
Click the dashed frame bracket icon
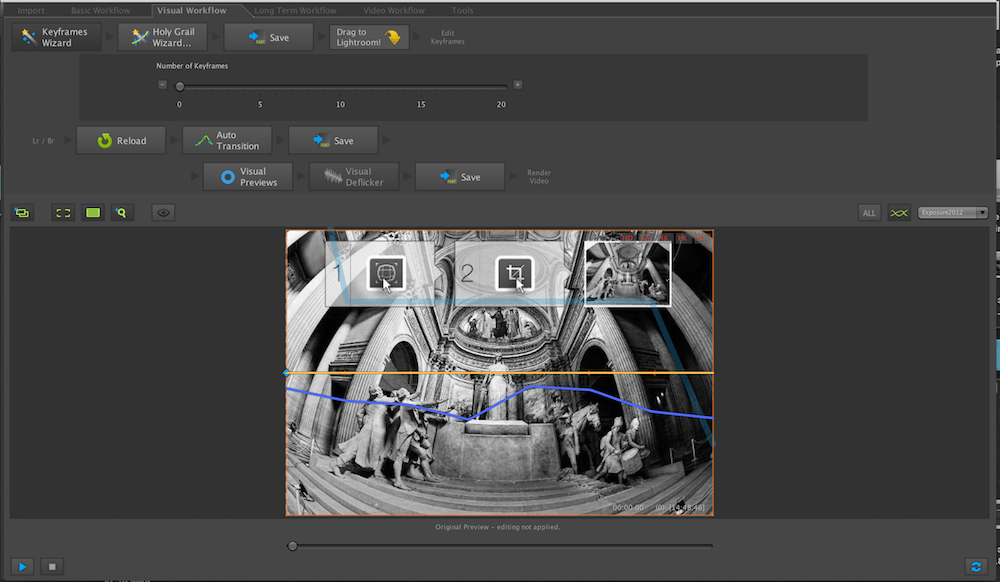63,213
